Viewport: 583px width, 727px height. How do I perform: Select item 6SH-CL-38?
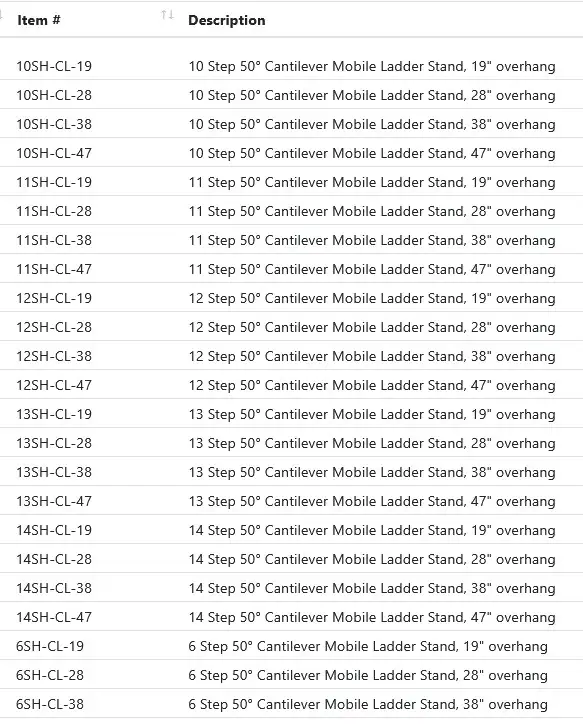pyautogui.click(x=50, y=704)
